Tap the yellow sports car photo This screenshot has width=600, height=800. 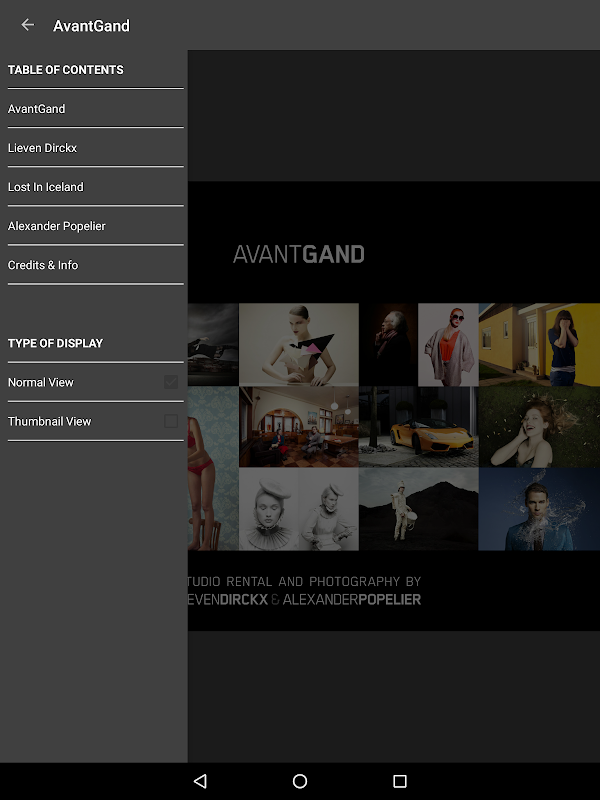coord(419,427)
